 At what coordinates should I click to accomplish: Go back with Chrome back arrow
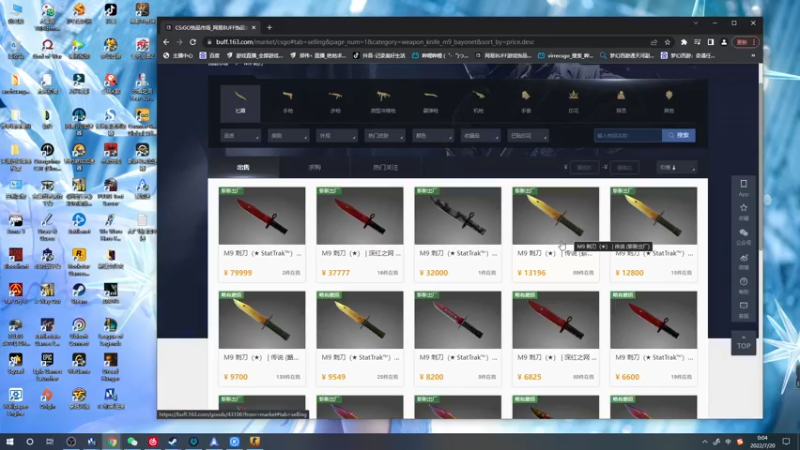(x=166, y=42)
